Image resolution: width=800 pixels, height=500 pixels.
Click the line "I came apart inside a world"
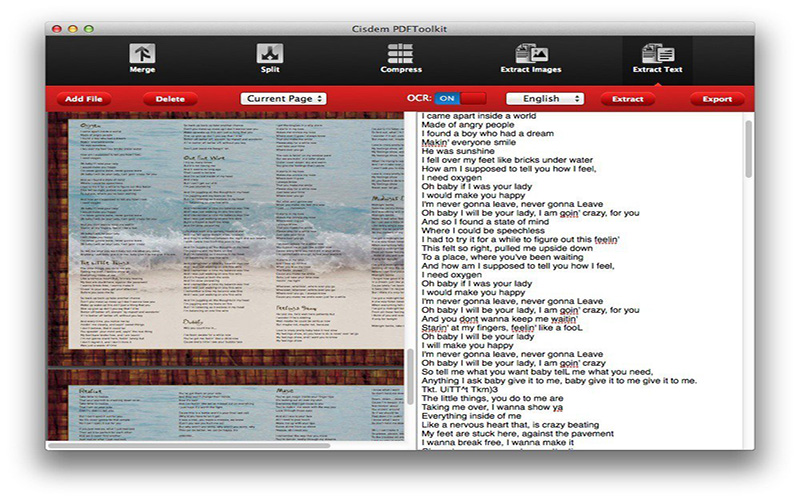pos(479,116)
